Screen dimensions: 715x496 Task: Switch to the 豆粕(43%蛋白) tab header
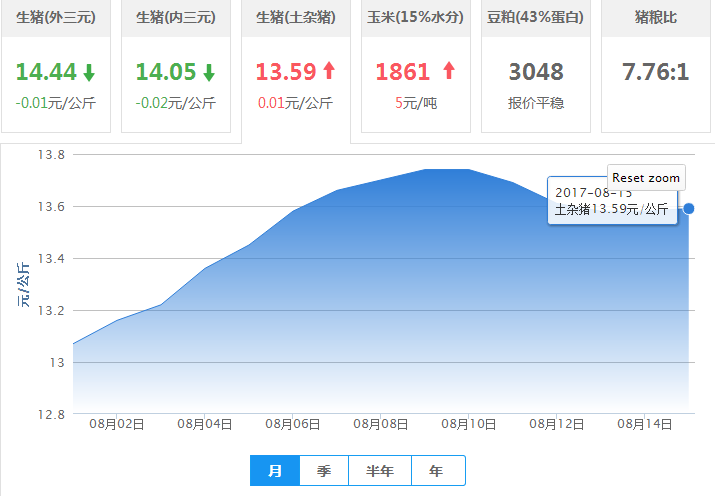(536, 18)
